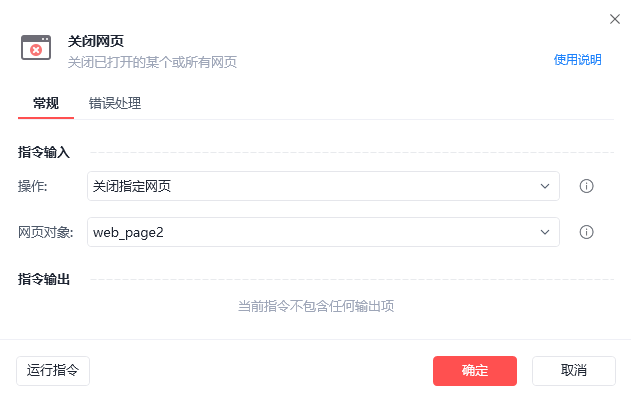631x398 pixels.
Task: Switch to the 常规 tab
Action: click(46, 103)
